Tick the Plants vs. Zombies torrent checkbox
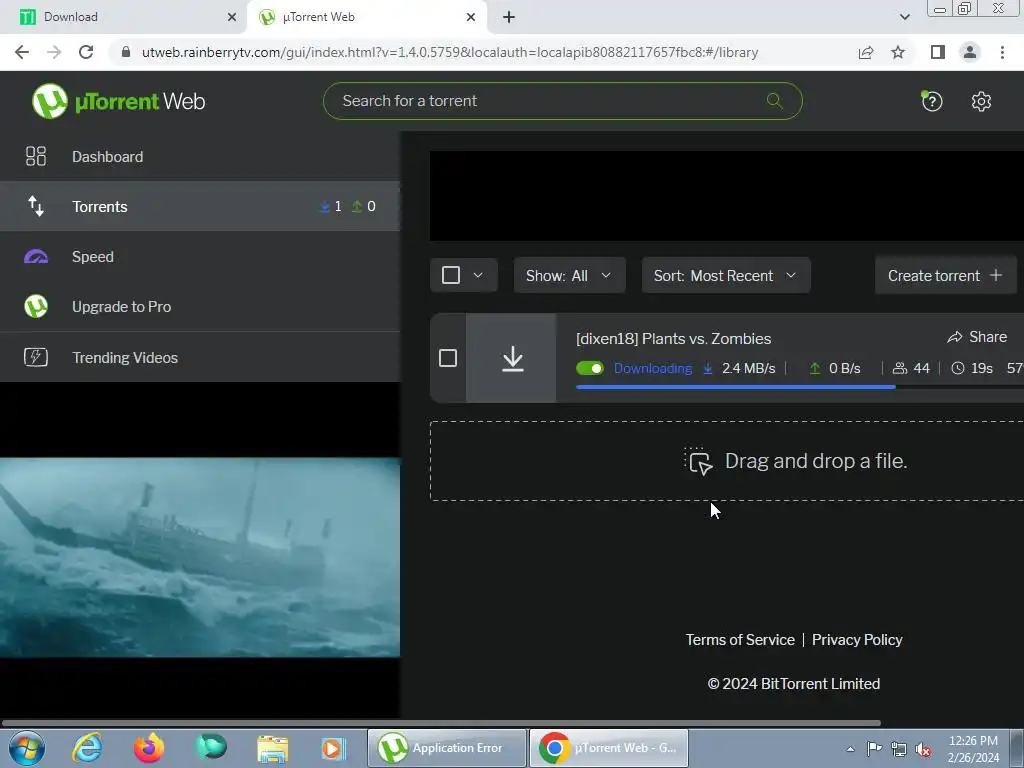Viewport: 1024px width, 768px height. pos(448,358)
